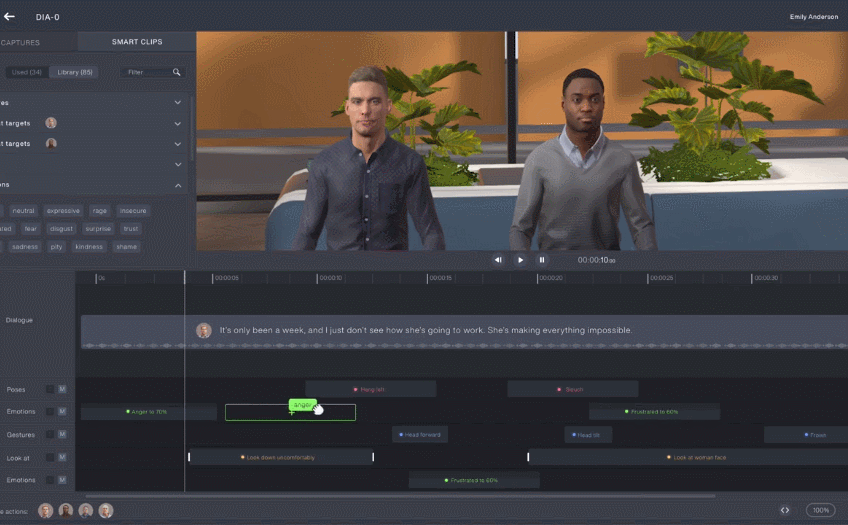
Task: Toggle the Gestures track checkbox
Action: click(x=50, y=434)
